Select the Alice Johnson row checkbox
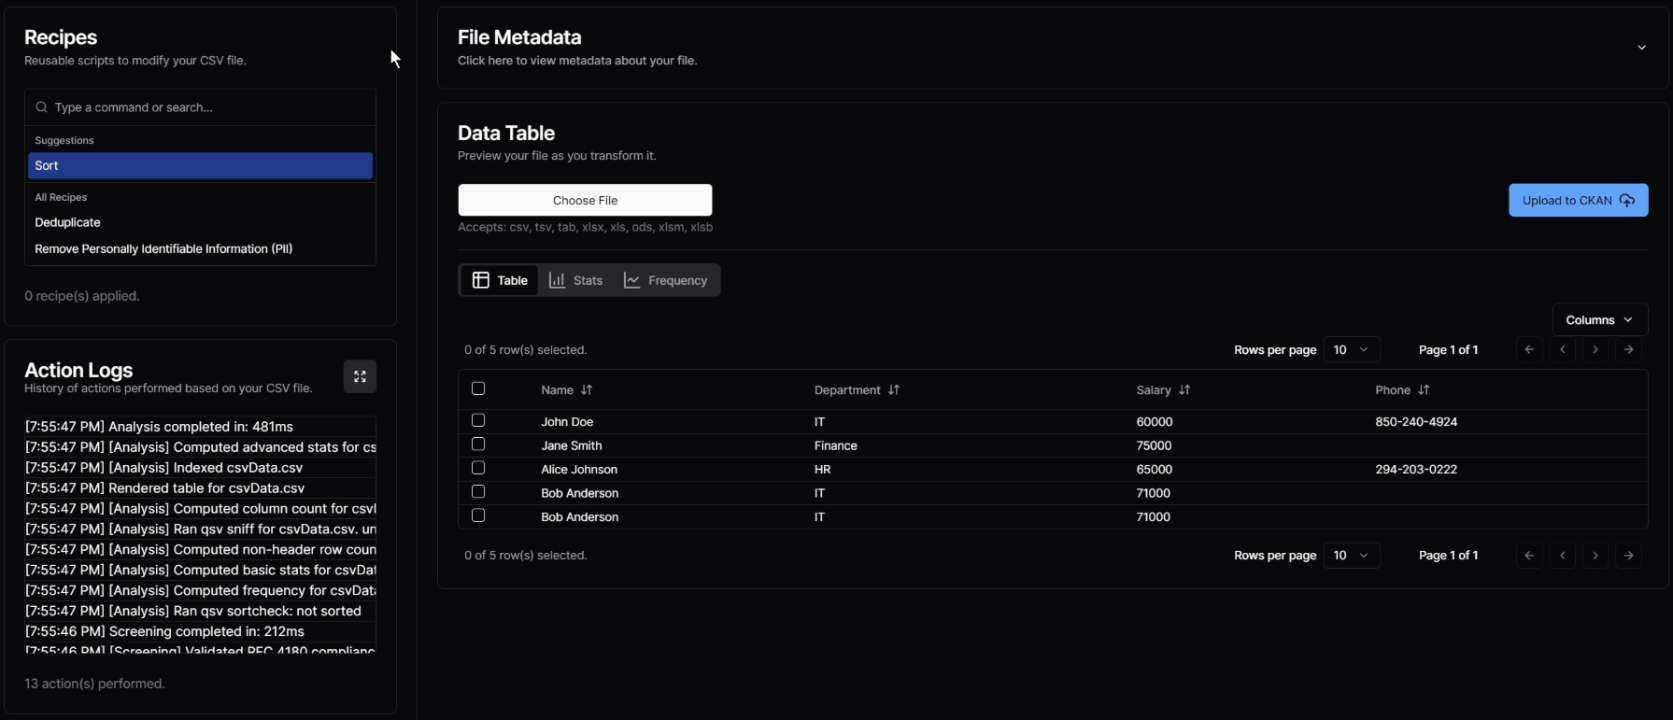This screenshot has height=720, width=1673. pyautogui.click(x=478, y=468)
